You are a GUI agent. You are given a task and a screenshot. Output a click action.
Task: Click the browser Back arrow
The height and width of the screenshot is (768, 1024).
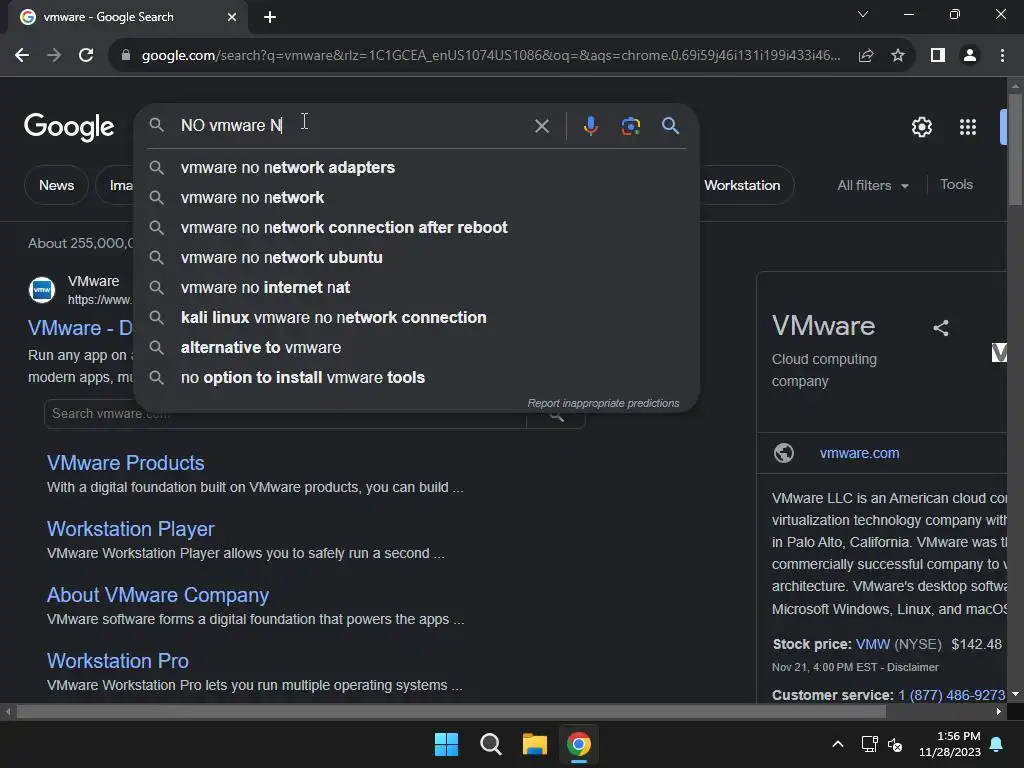click(22, 56)
